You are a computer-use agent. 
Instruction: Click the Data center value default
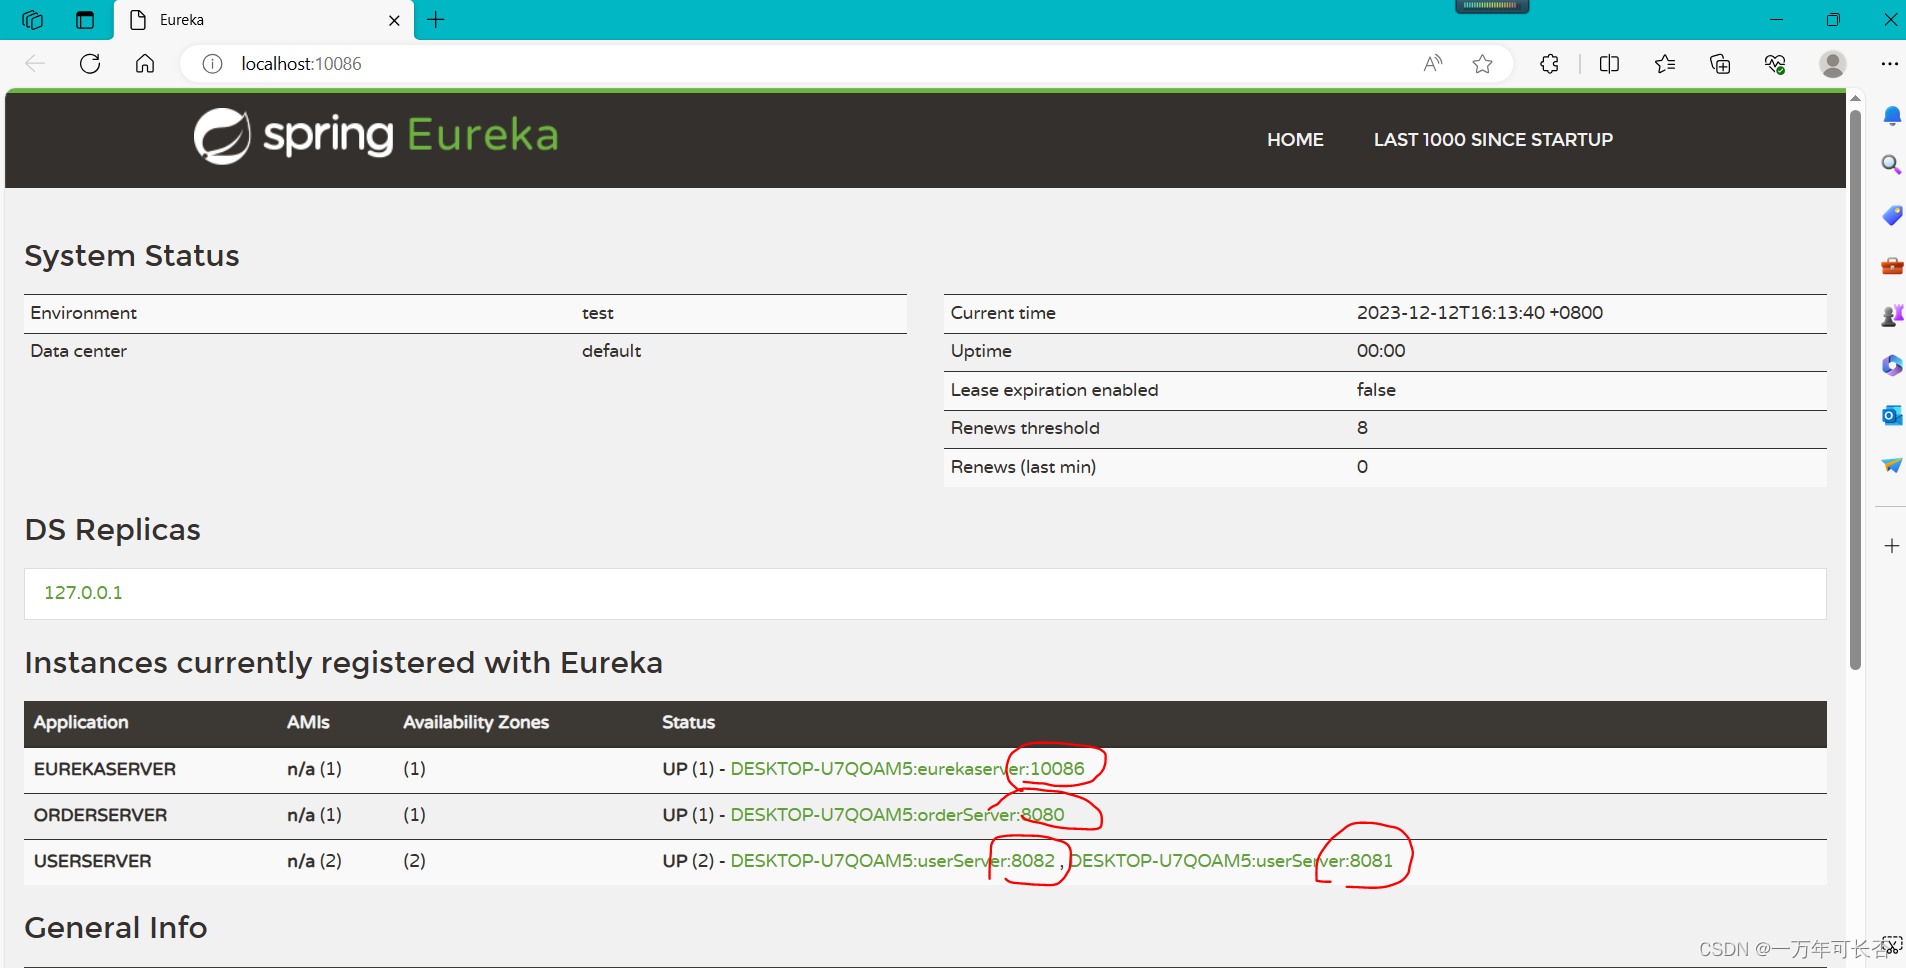click(x=611, y=351)
